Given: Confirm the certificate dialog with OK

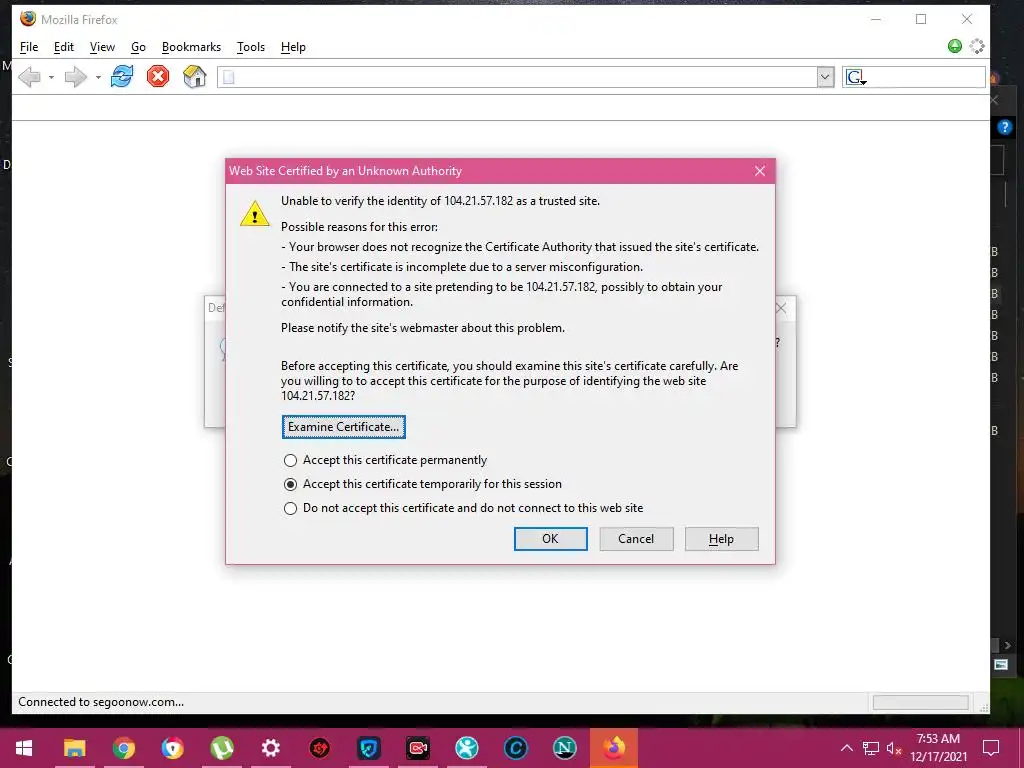Looking at the screenshot, I should coord(551,539).
